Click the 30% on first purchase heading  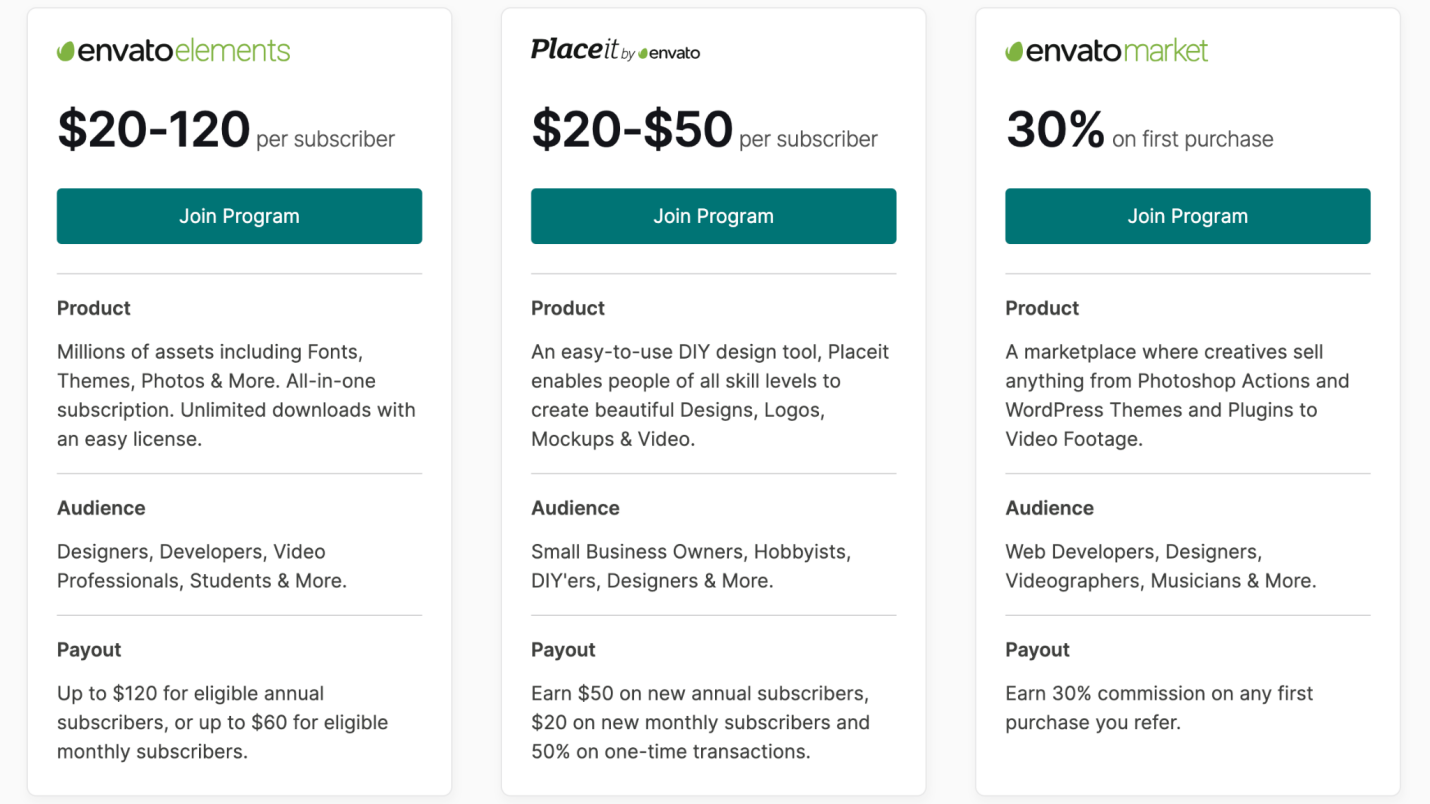pyautogui.click(x=1139, y=131)
